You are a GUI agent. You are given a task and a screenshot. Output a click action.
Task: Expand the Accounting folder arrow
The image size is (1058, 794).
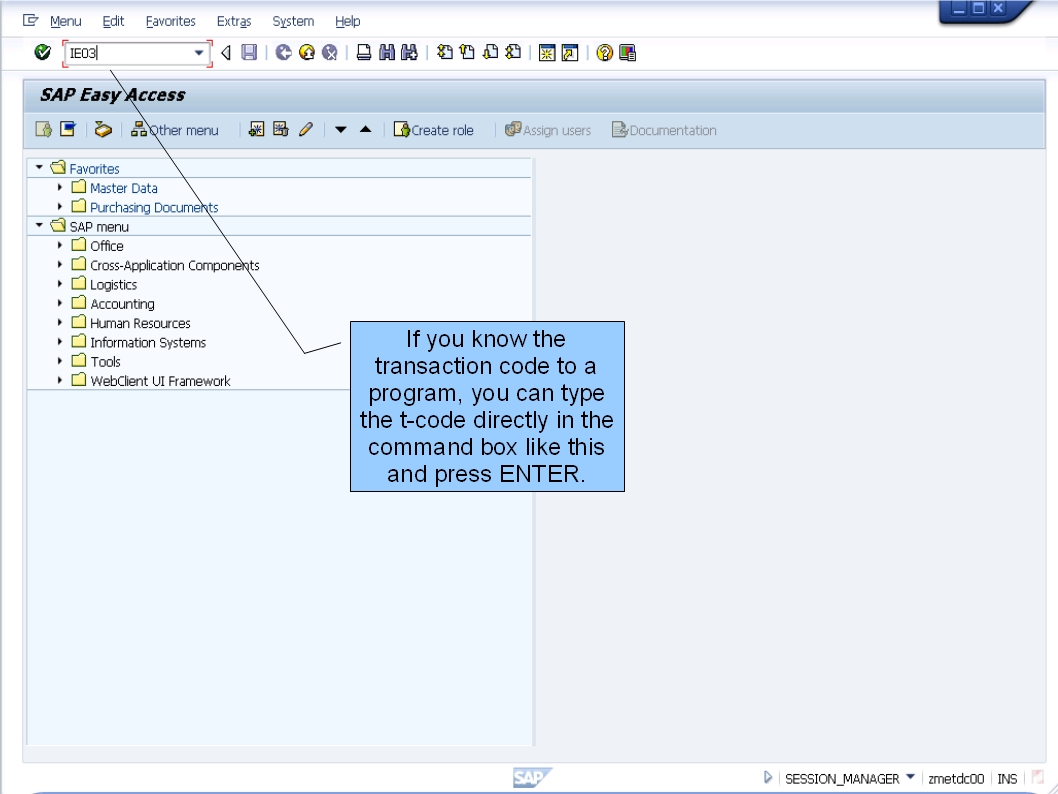click(59, 303)
